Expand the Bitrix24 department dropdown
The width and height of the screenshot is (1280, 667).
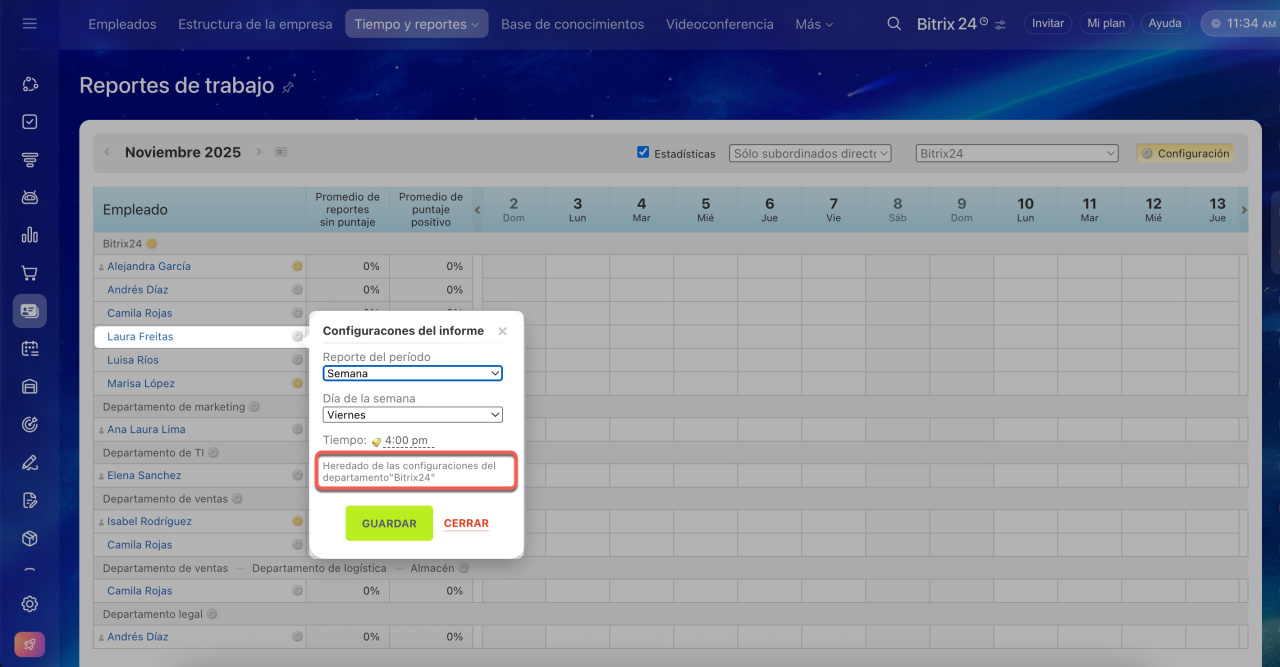1016,153
